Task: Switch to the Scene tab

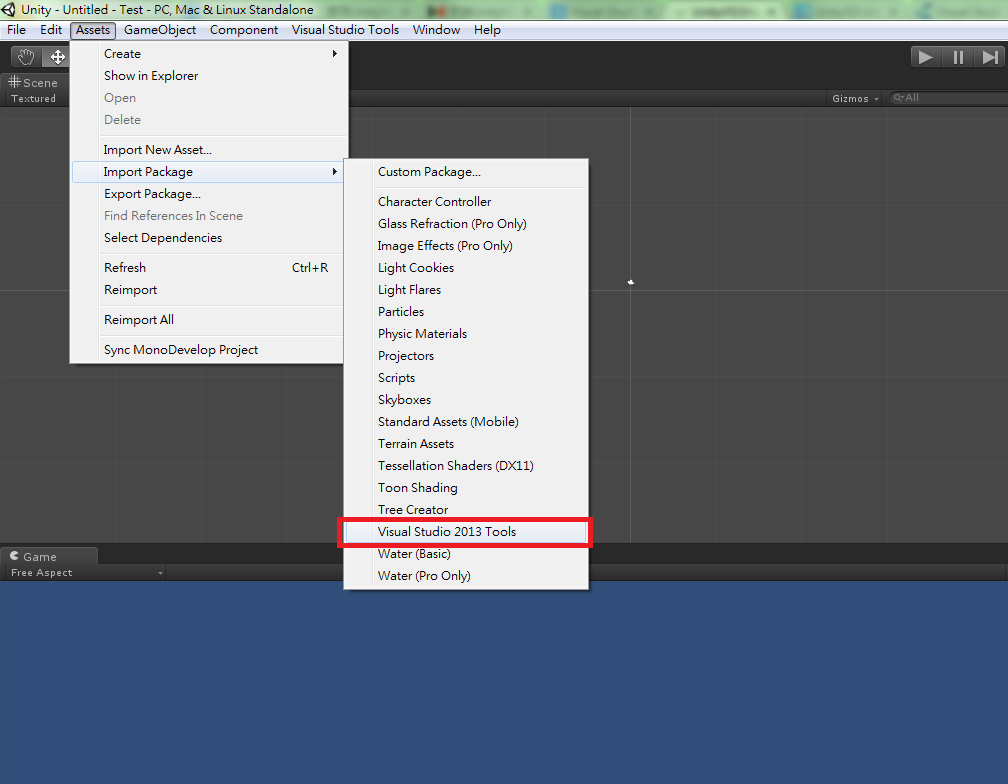Action: click(x=33, y=82)
